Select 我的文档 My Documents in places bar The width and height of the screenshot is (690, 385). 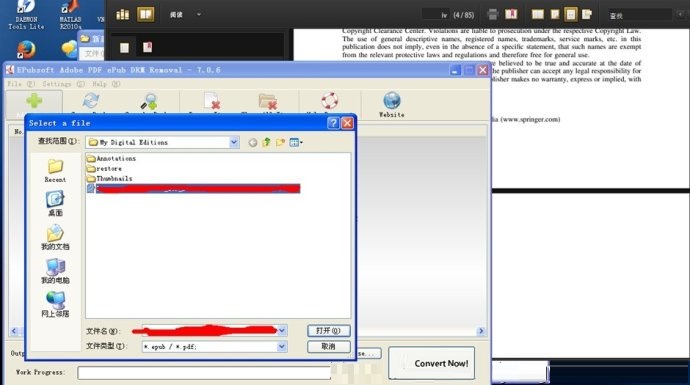point(55,237)
